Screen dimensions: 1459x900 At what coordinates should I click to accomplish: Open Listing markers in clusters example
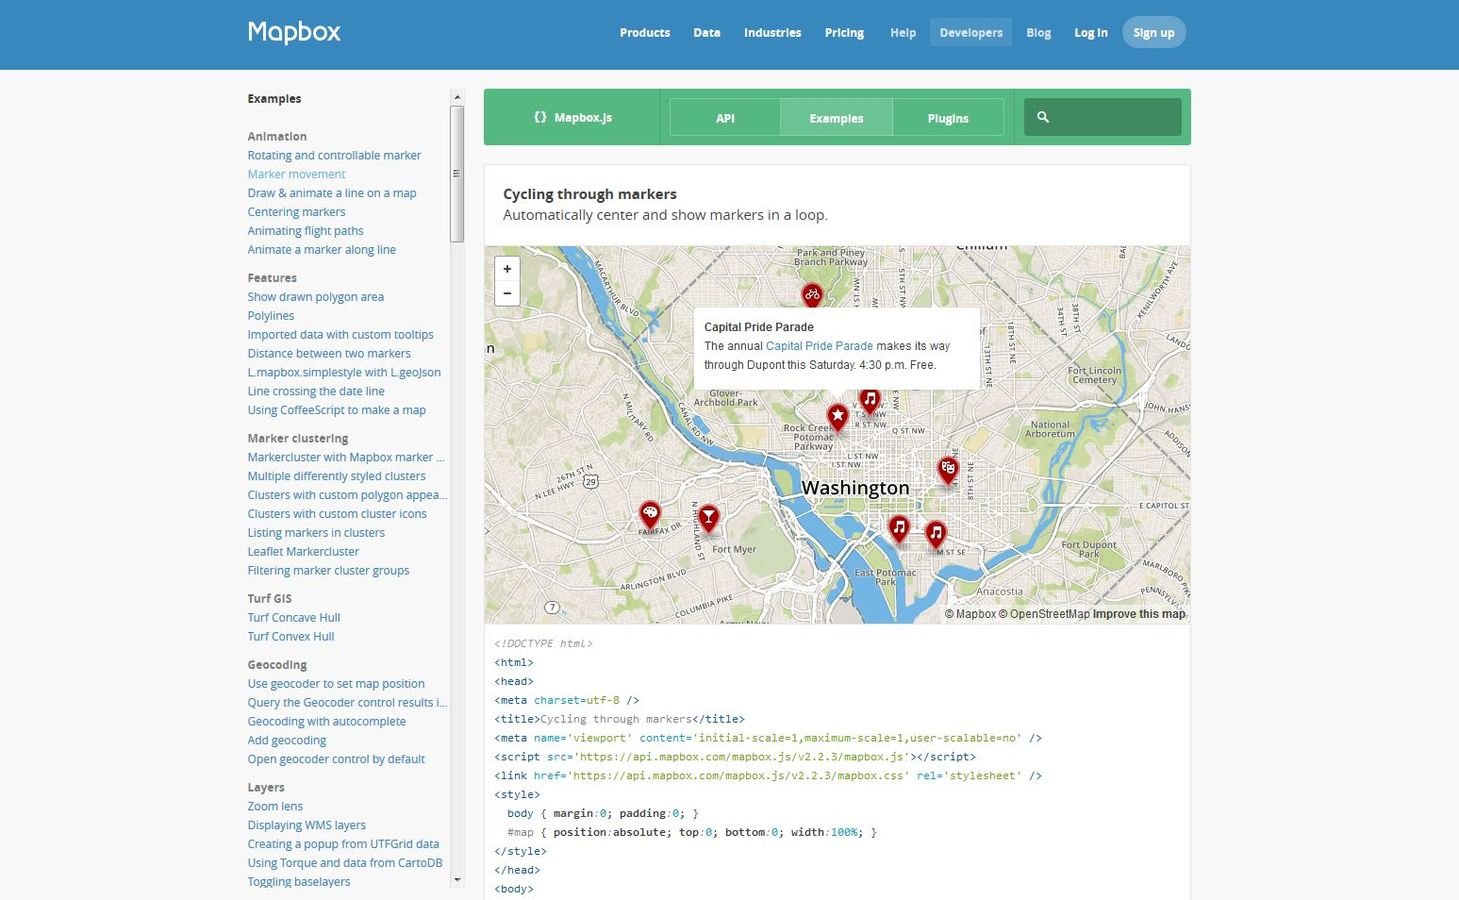click(x=316, y=533)
